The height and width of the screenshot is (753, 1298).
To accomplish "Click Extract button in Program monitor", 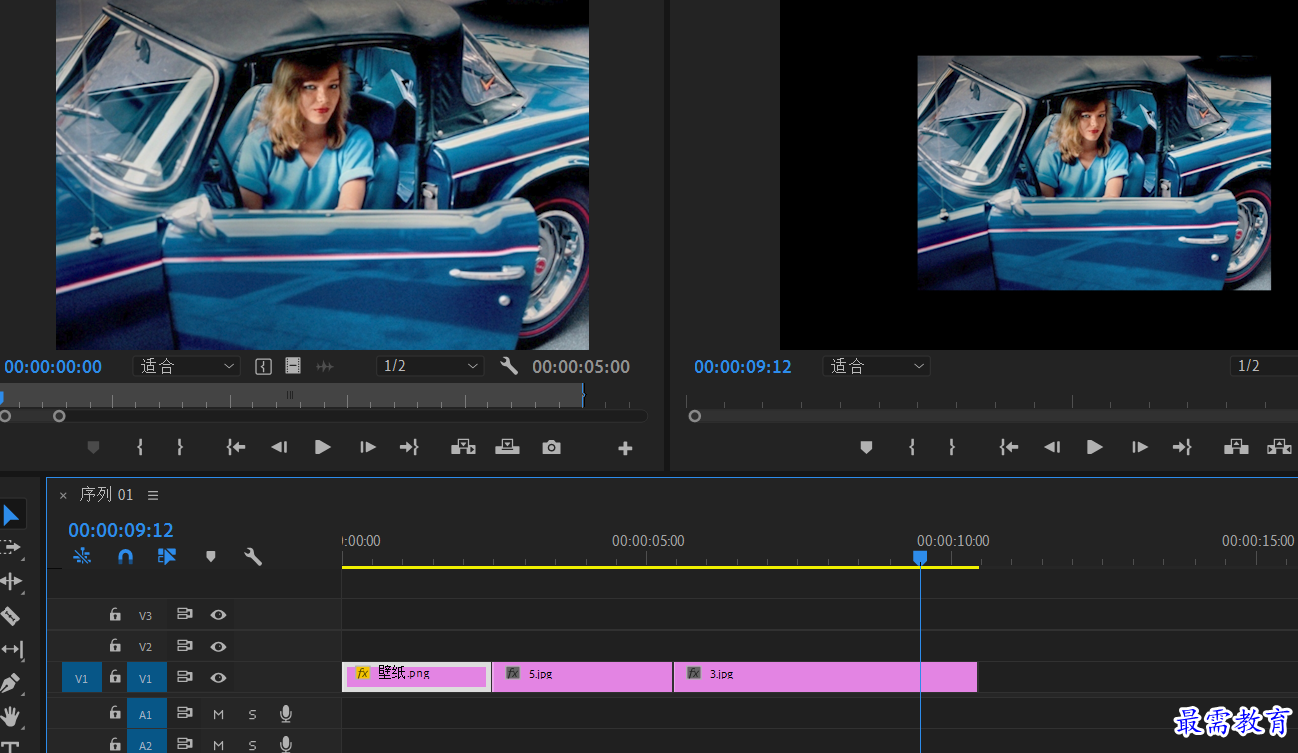I will [1280, 447].
